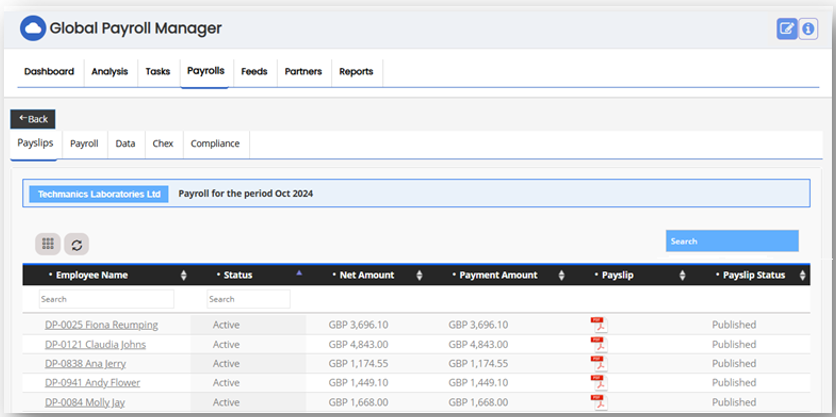This screenshot has width=836, height=417.
Task: Select net amount GBP 4,843.00
Action: [358, 344]
